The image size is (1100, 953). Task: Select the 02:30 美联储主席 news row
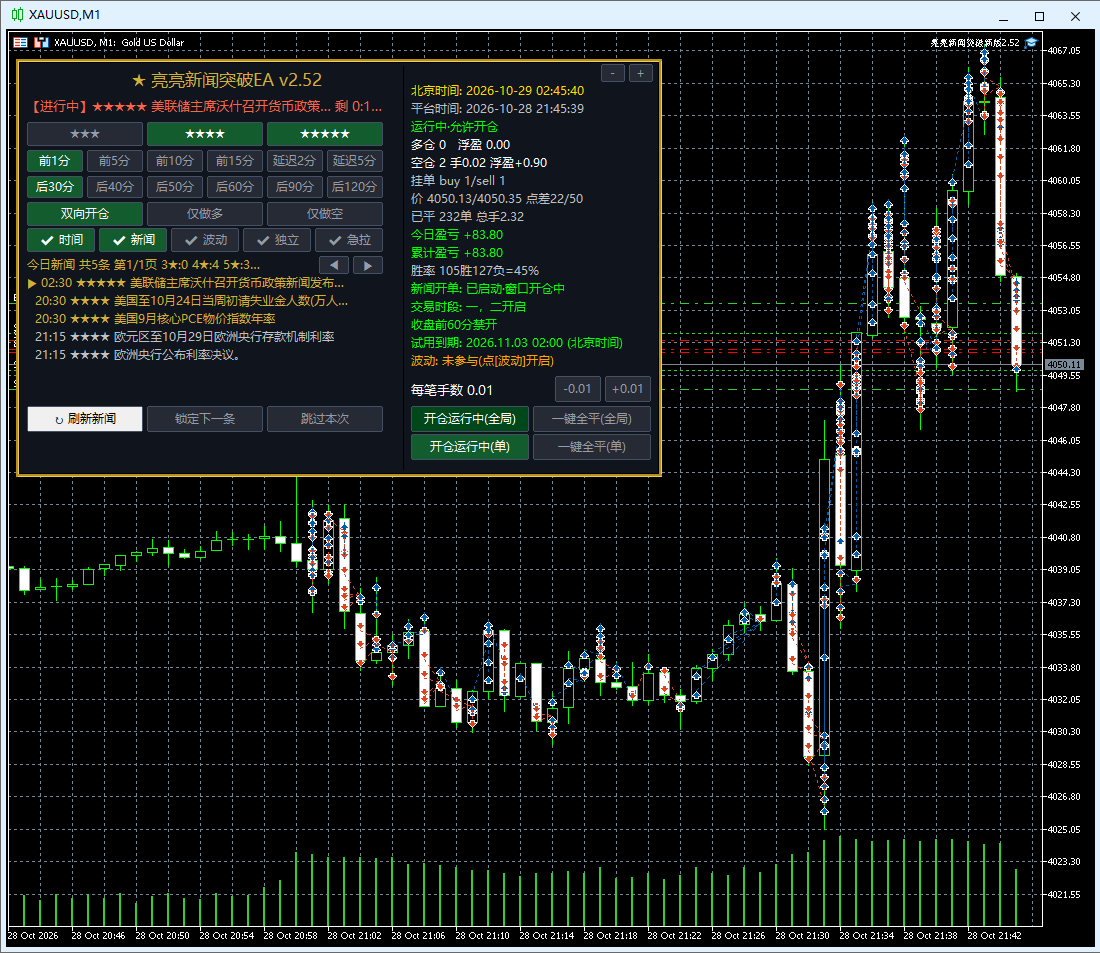[187, 284]
